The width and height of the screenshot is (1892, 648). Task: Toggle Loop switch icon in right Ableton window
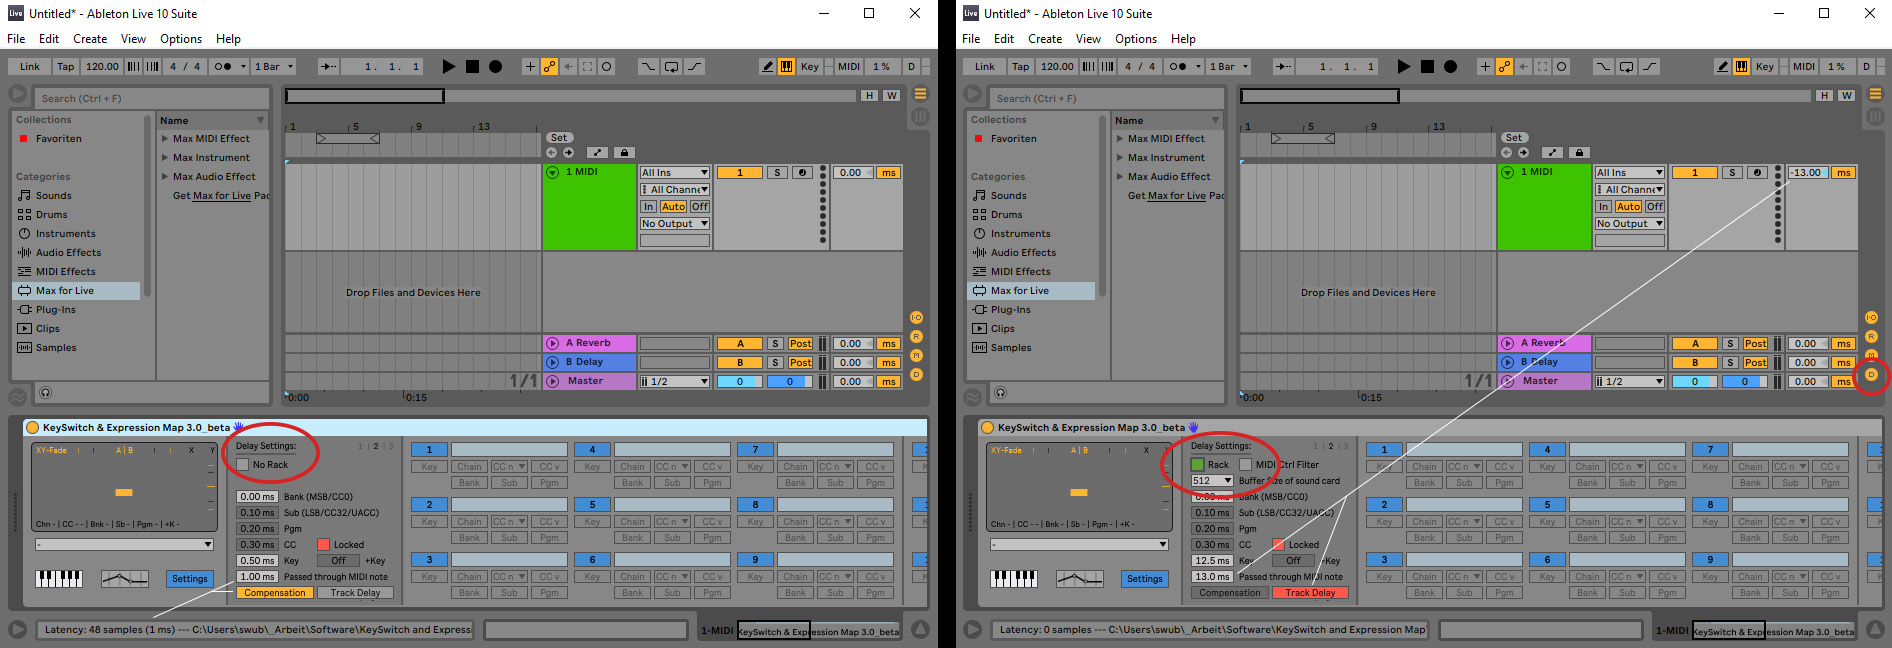click(1627, 67)
